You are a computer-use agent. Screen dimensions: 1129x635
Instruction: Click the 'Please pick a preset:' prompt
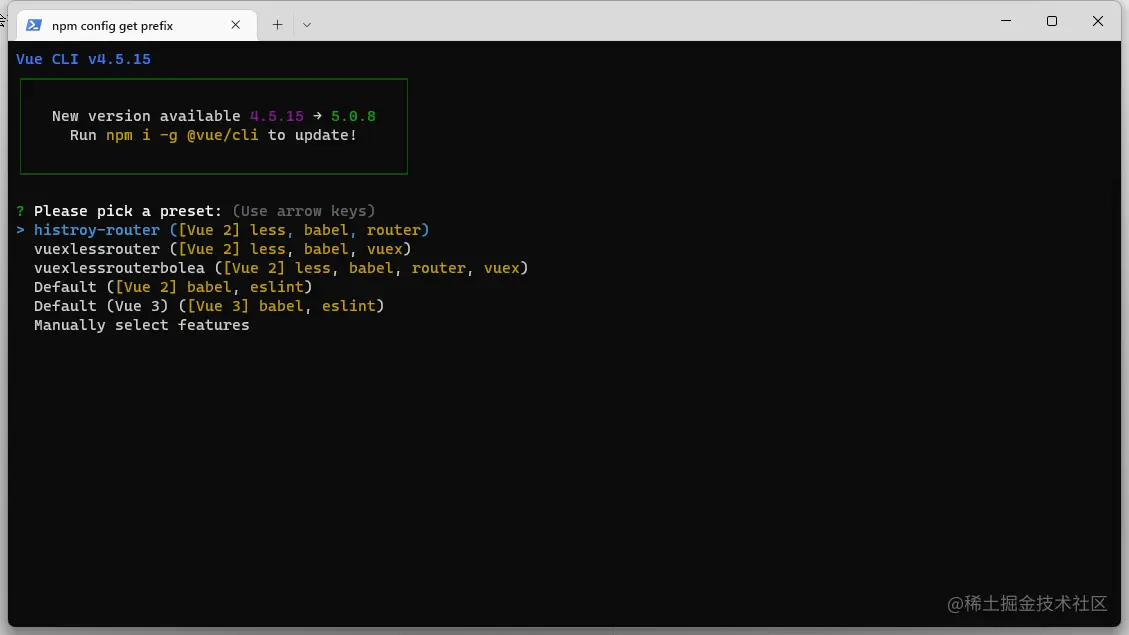point(128,211)
